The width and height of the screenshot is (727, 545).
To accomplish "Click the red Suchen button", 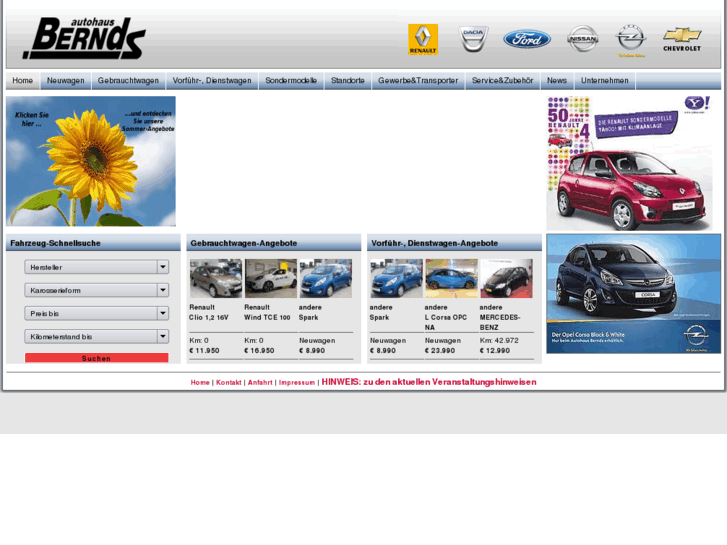I will tap(96, 358).
